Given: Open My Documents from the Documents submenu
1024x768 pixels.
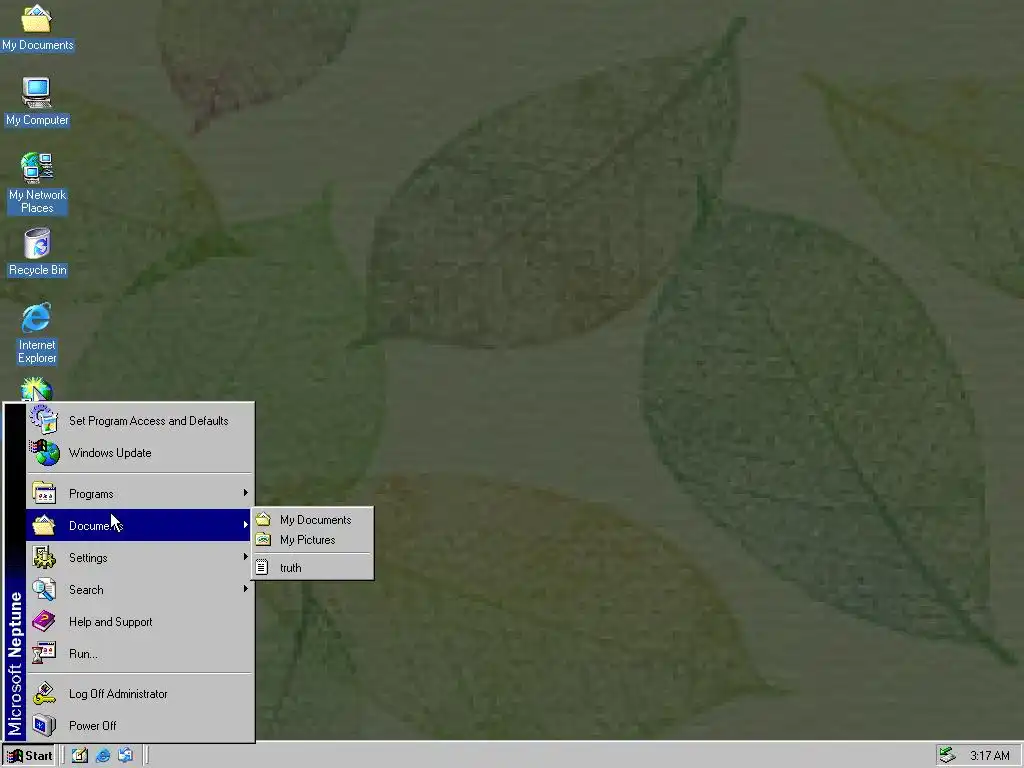Looking at the screenshot, I should 312,519.
